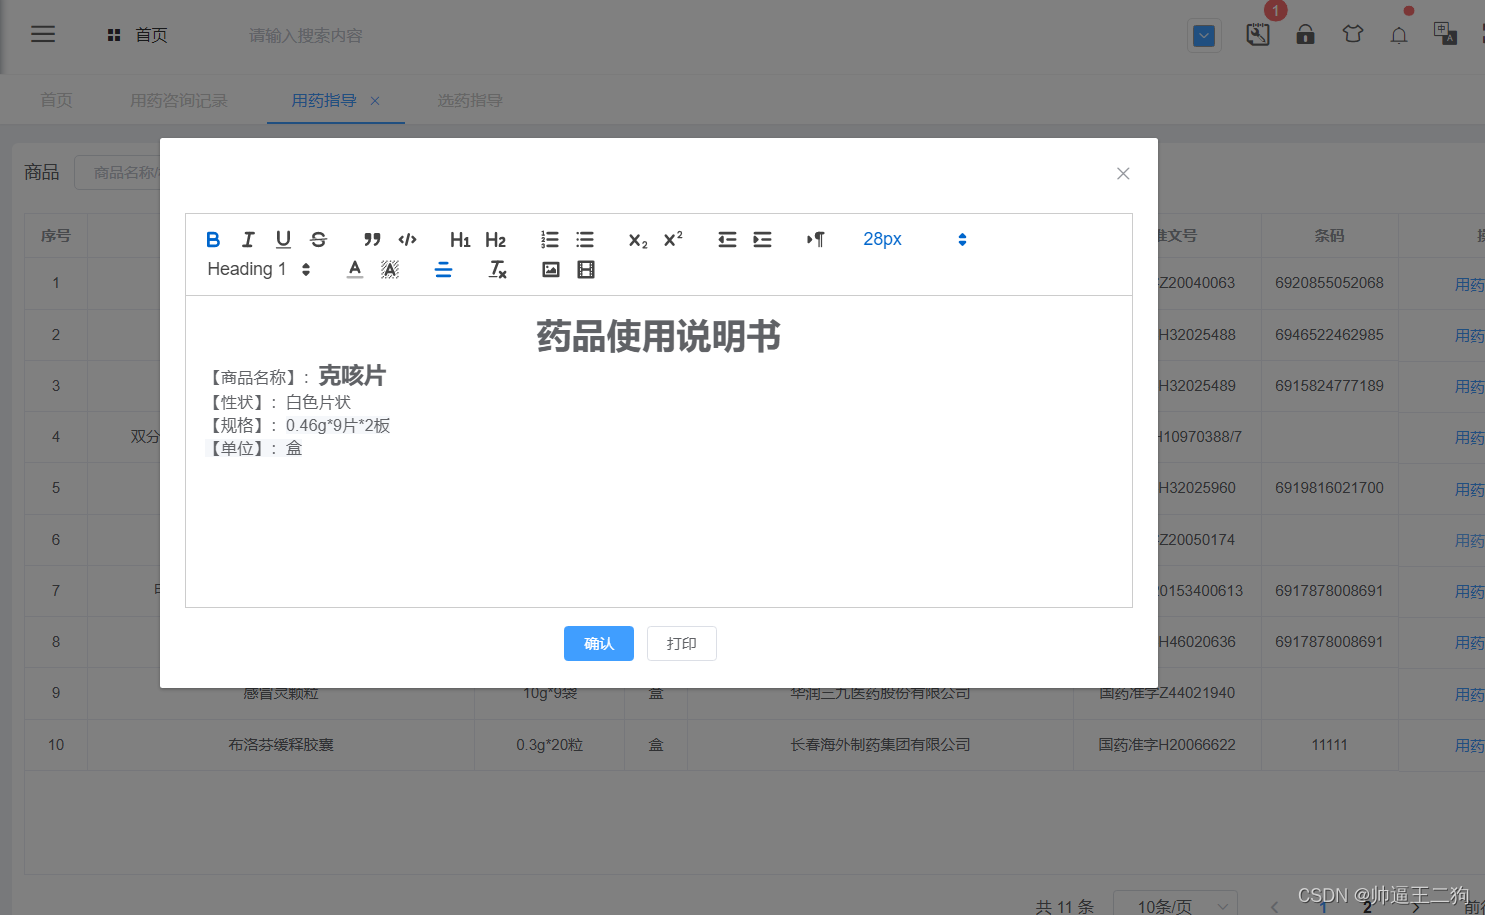
Task: Toggle the hamburger sidebar menu
Action: [43, 34]
